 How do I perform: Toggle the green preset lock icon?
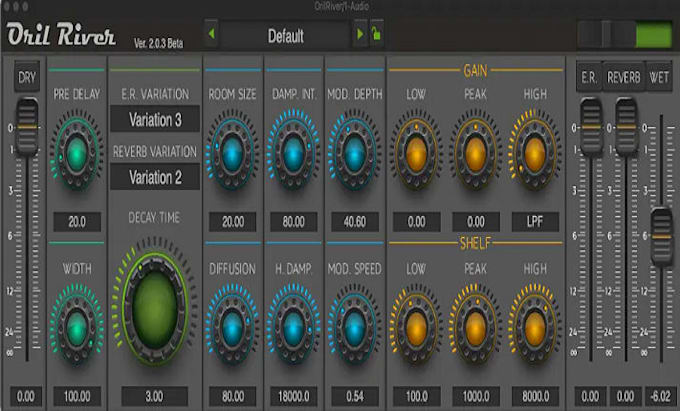pyautogui.click(x=376, y=34)
